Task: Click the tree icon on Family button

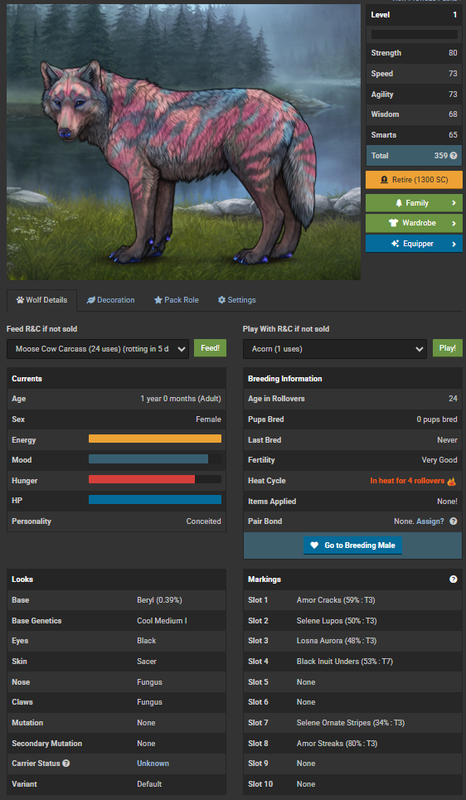Action: [x=399, y=203]
